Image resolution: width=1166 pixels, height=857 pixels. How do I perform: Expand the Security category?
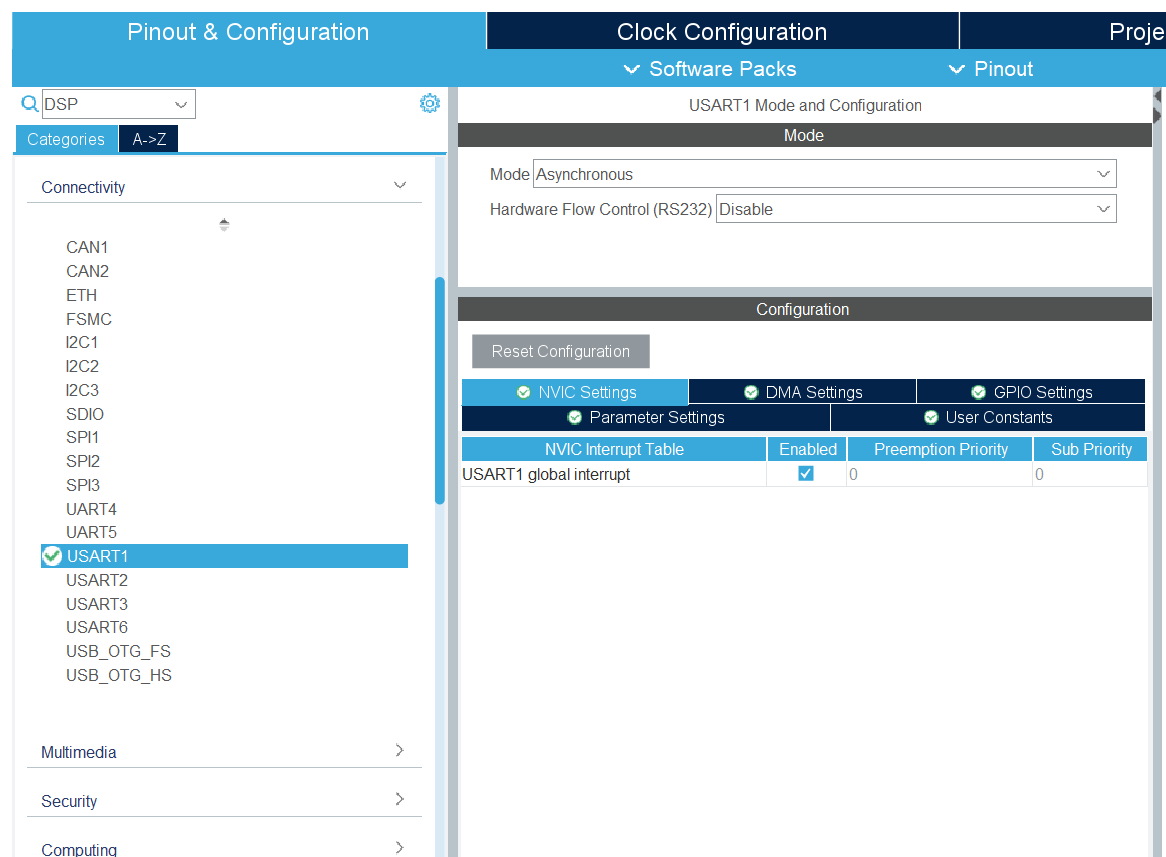coord(400,800)
